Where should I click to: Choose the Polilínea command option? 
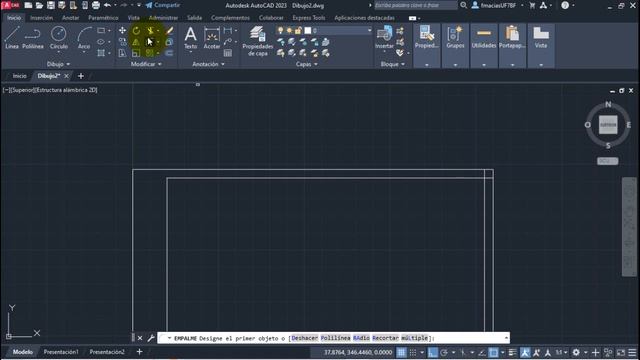tap(336, 338)
